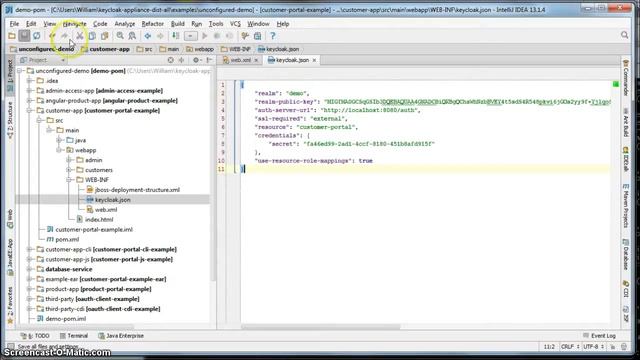Click the green inspection status indicator

(x=616, y=84)
